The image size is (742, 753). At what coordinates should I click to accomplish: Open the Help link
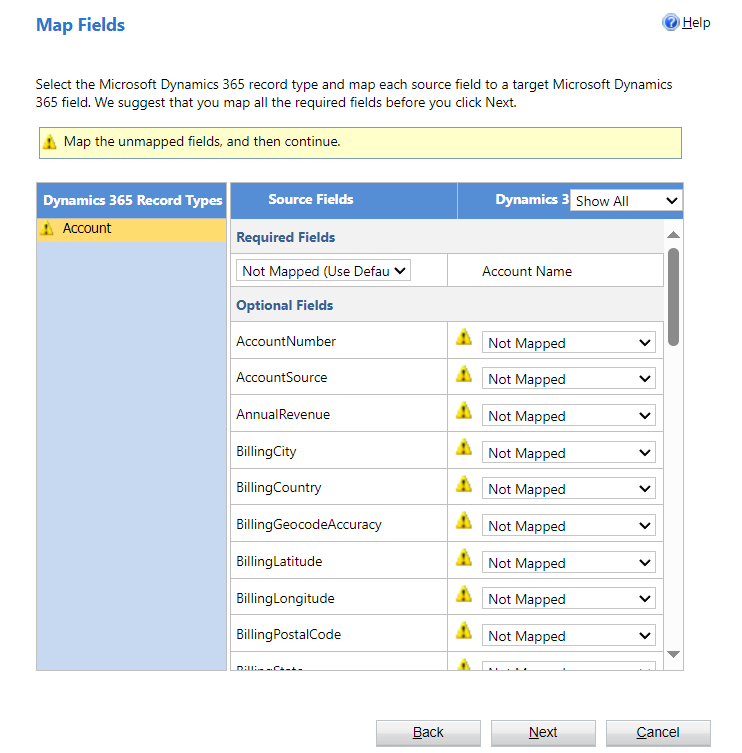tap(696, 23)
